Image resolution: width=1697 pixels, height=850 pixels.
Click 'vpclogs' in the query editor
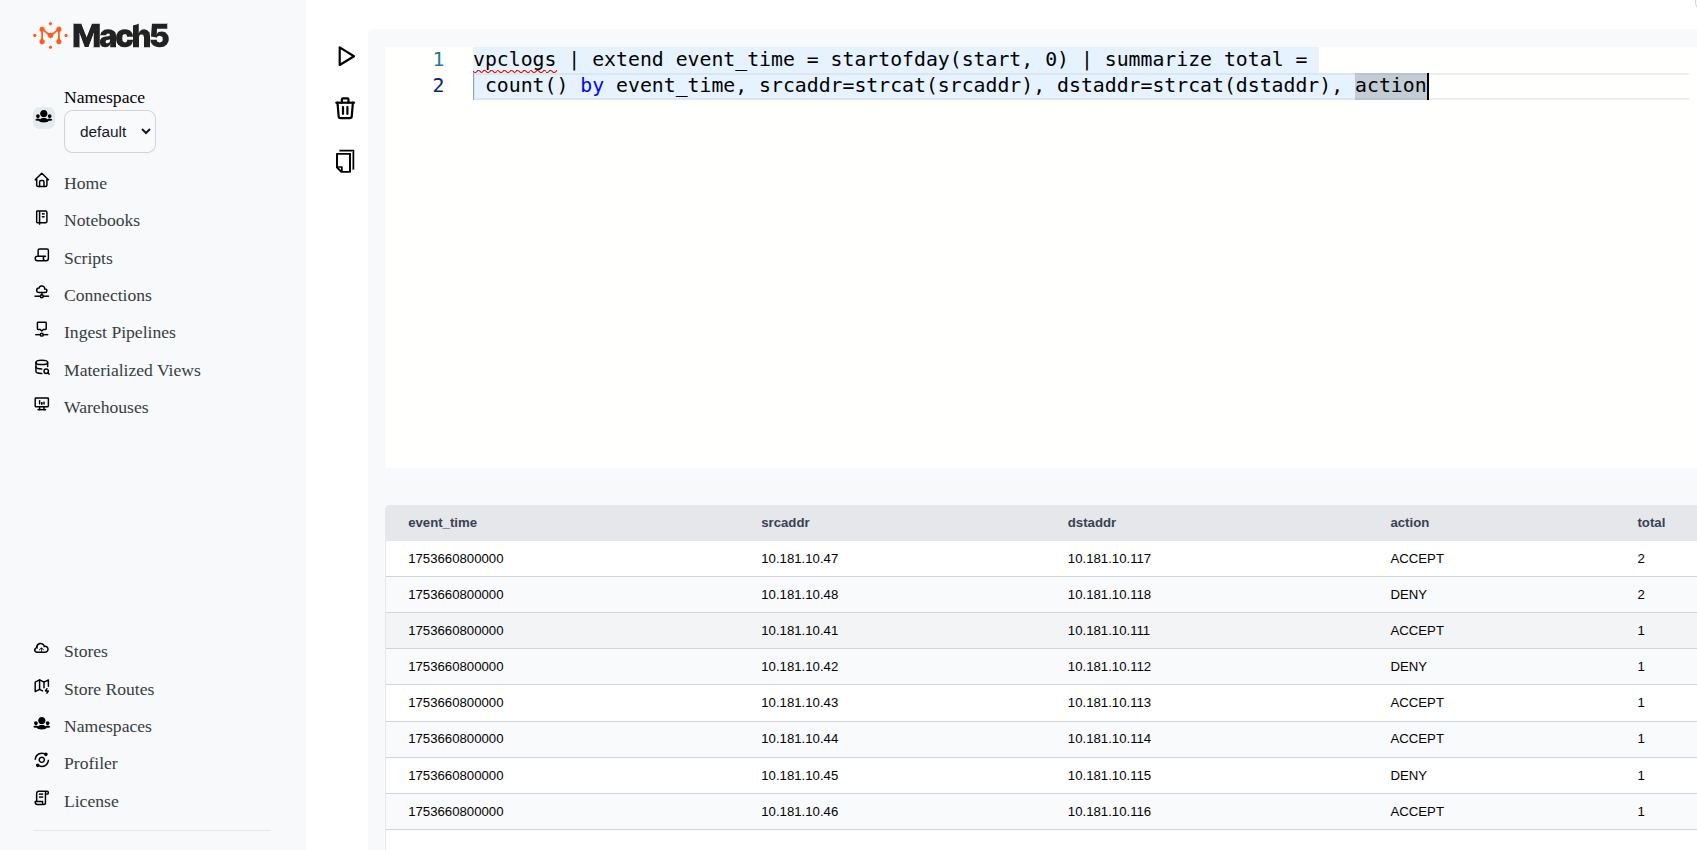(514, 59)
